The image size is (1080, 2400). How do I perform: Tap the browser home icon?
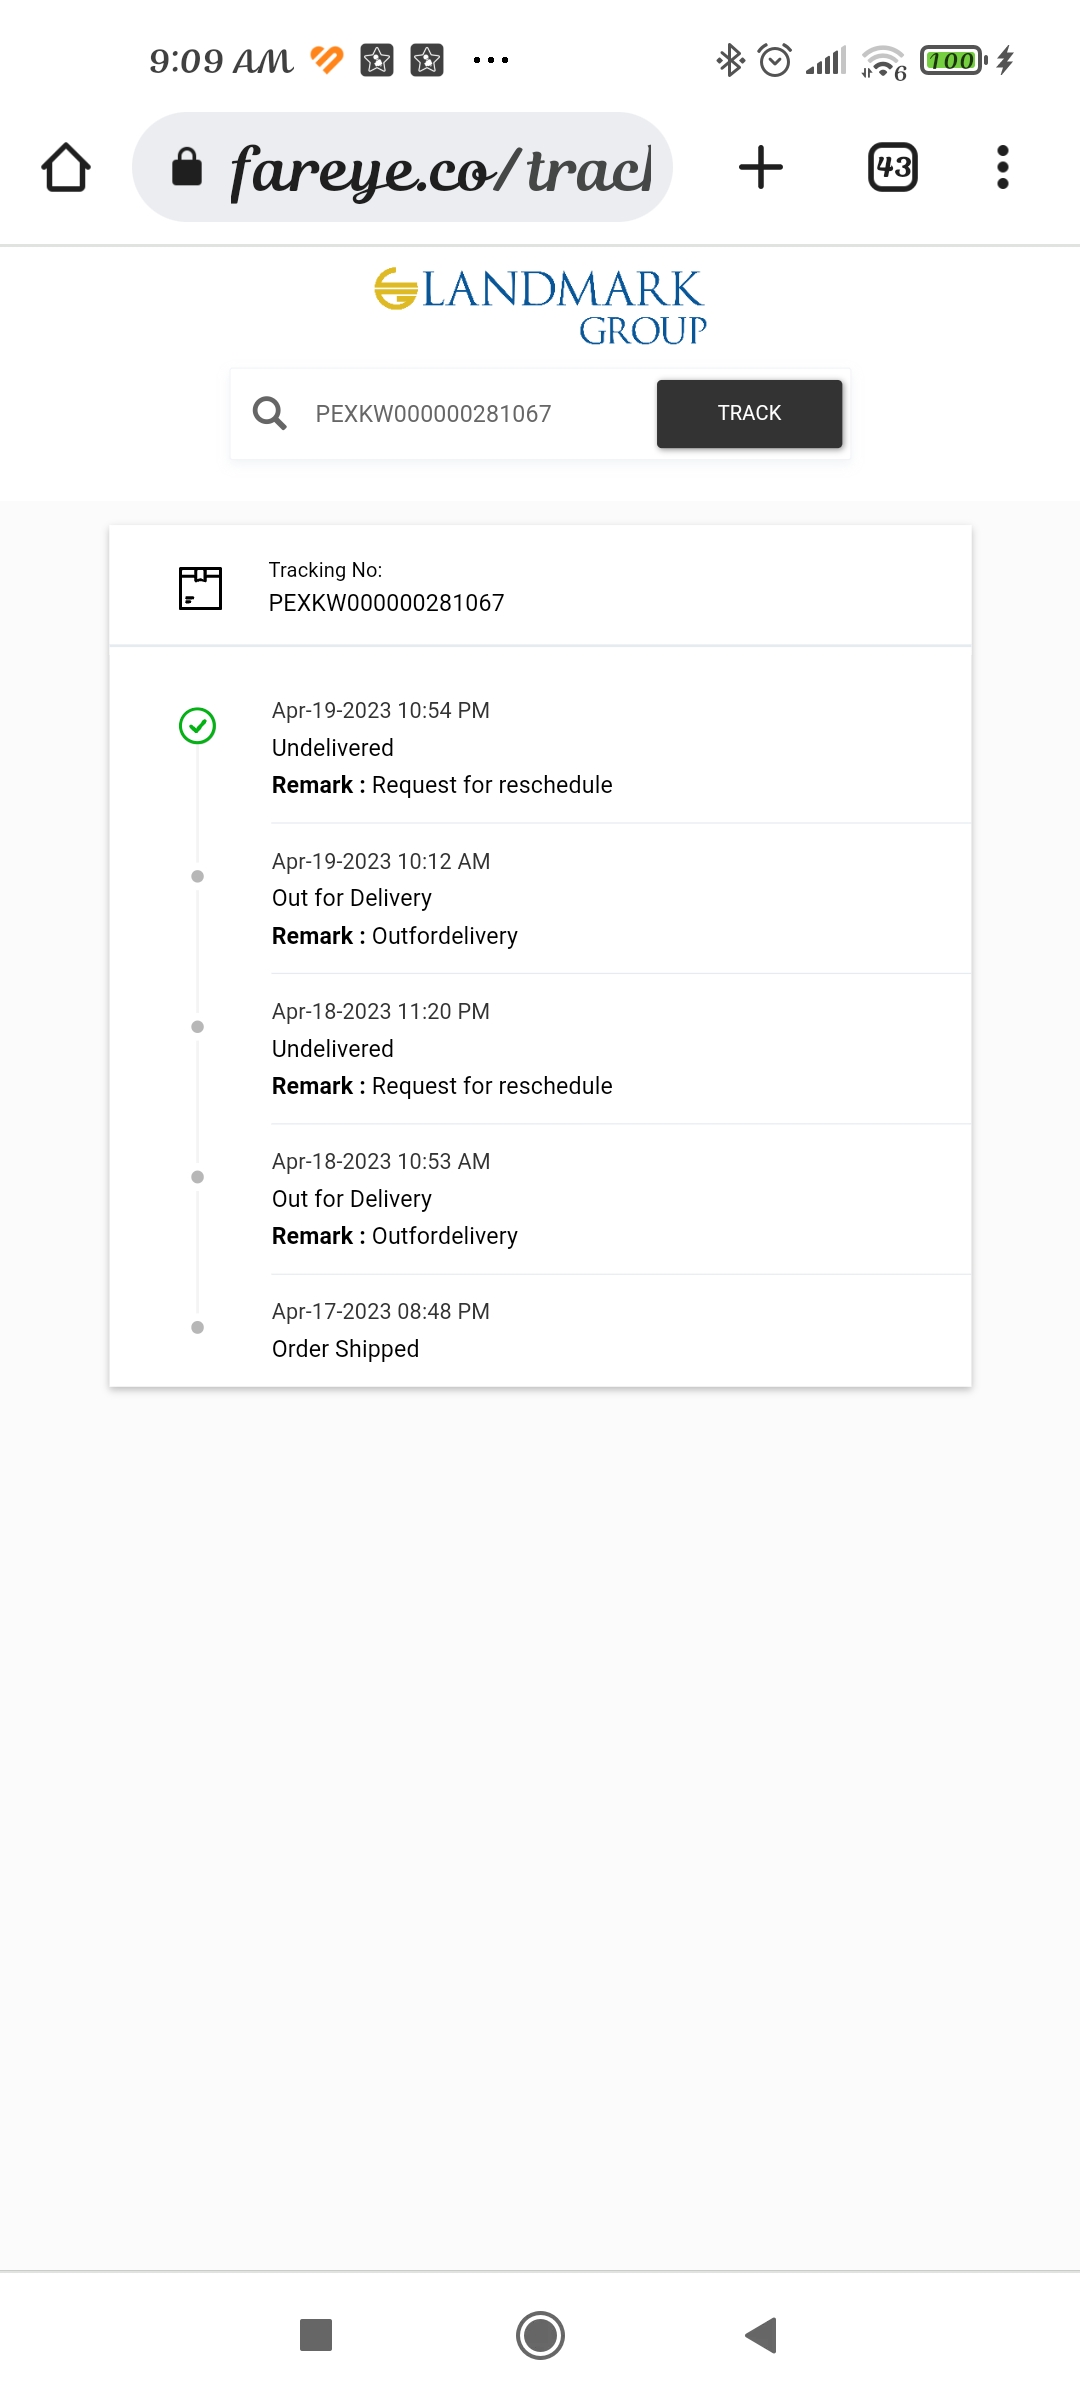point(66,167)
